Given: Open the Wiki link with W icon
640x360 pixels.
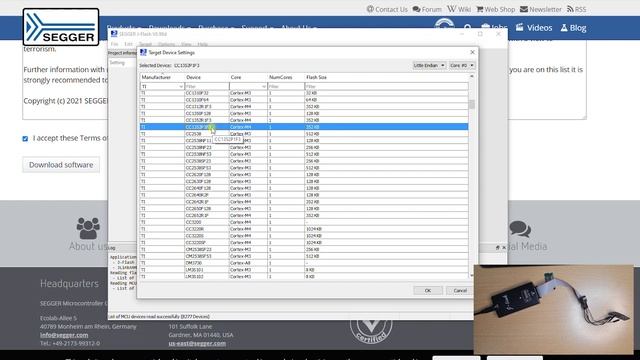Looking at the screenshot, I should [459, 9].
